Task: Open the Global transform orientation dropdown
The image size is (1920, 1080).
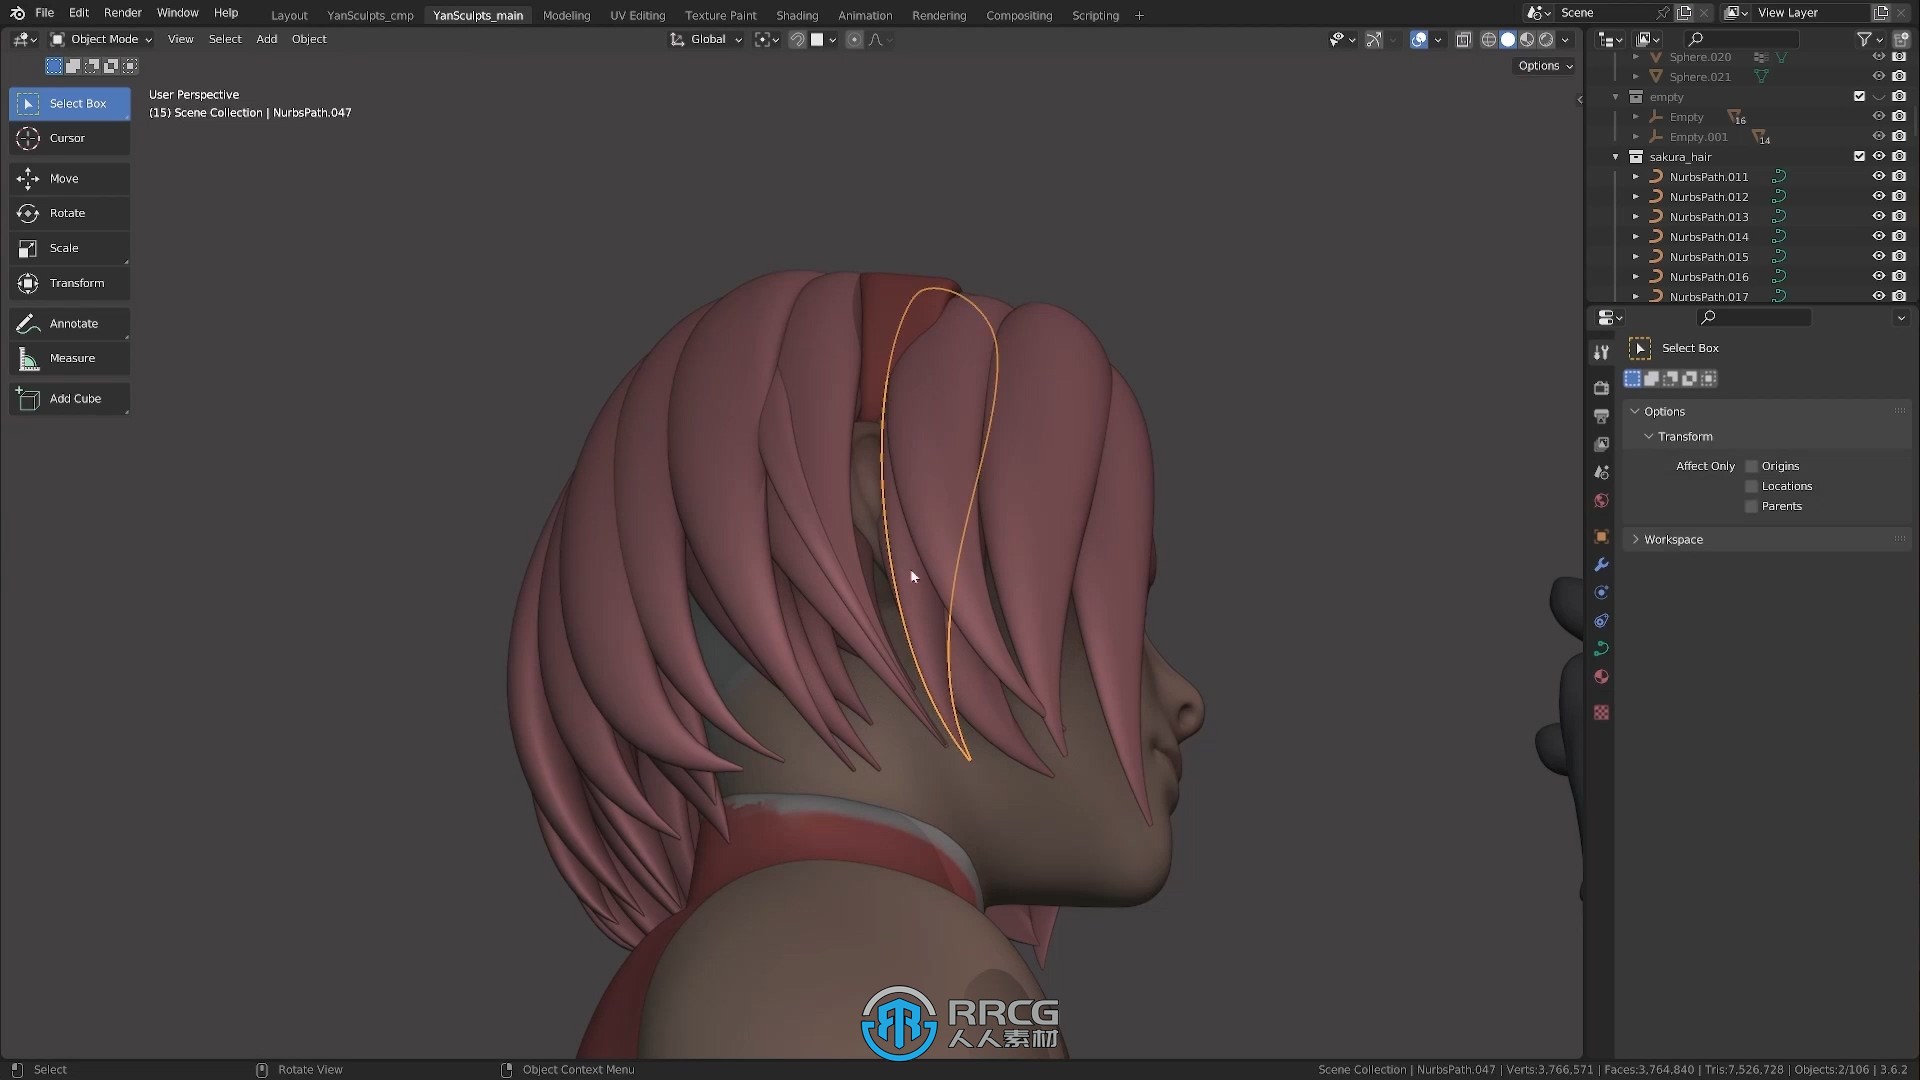Action: coord(706,39)
